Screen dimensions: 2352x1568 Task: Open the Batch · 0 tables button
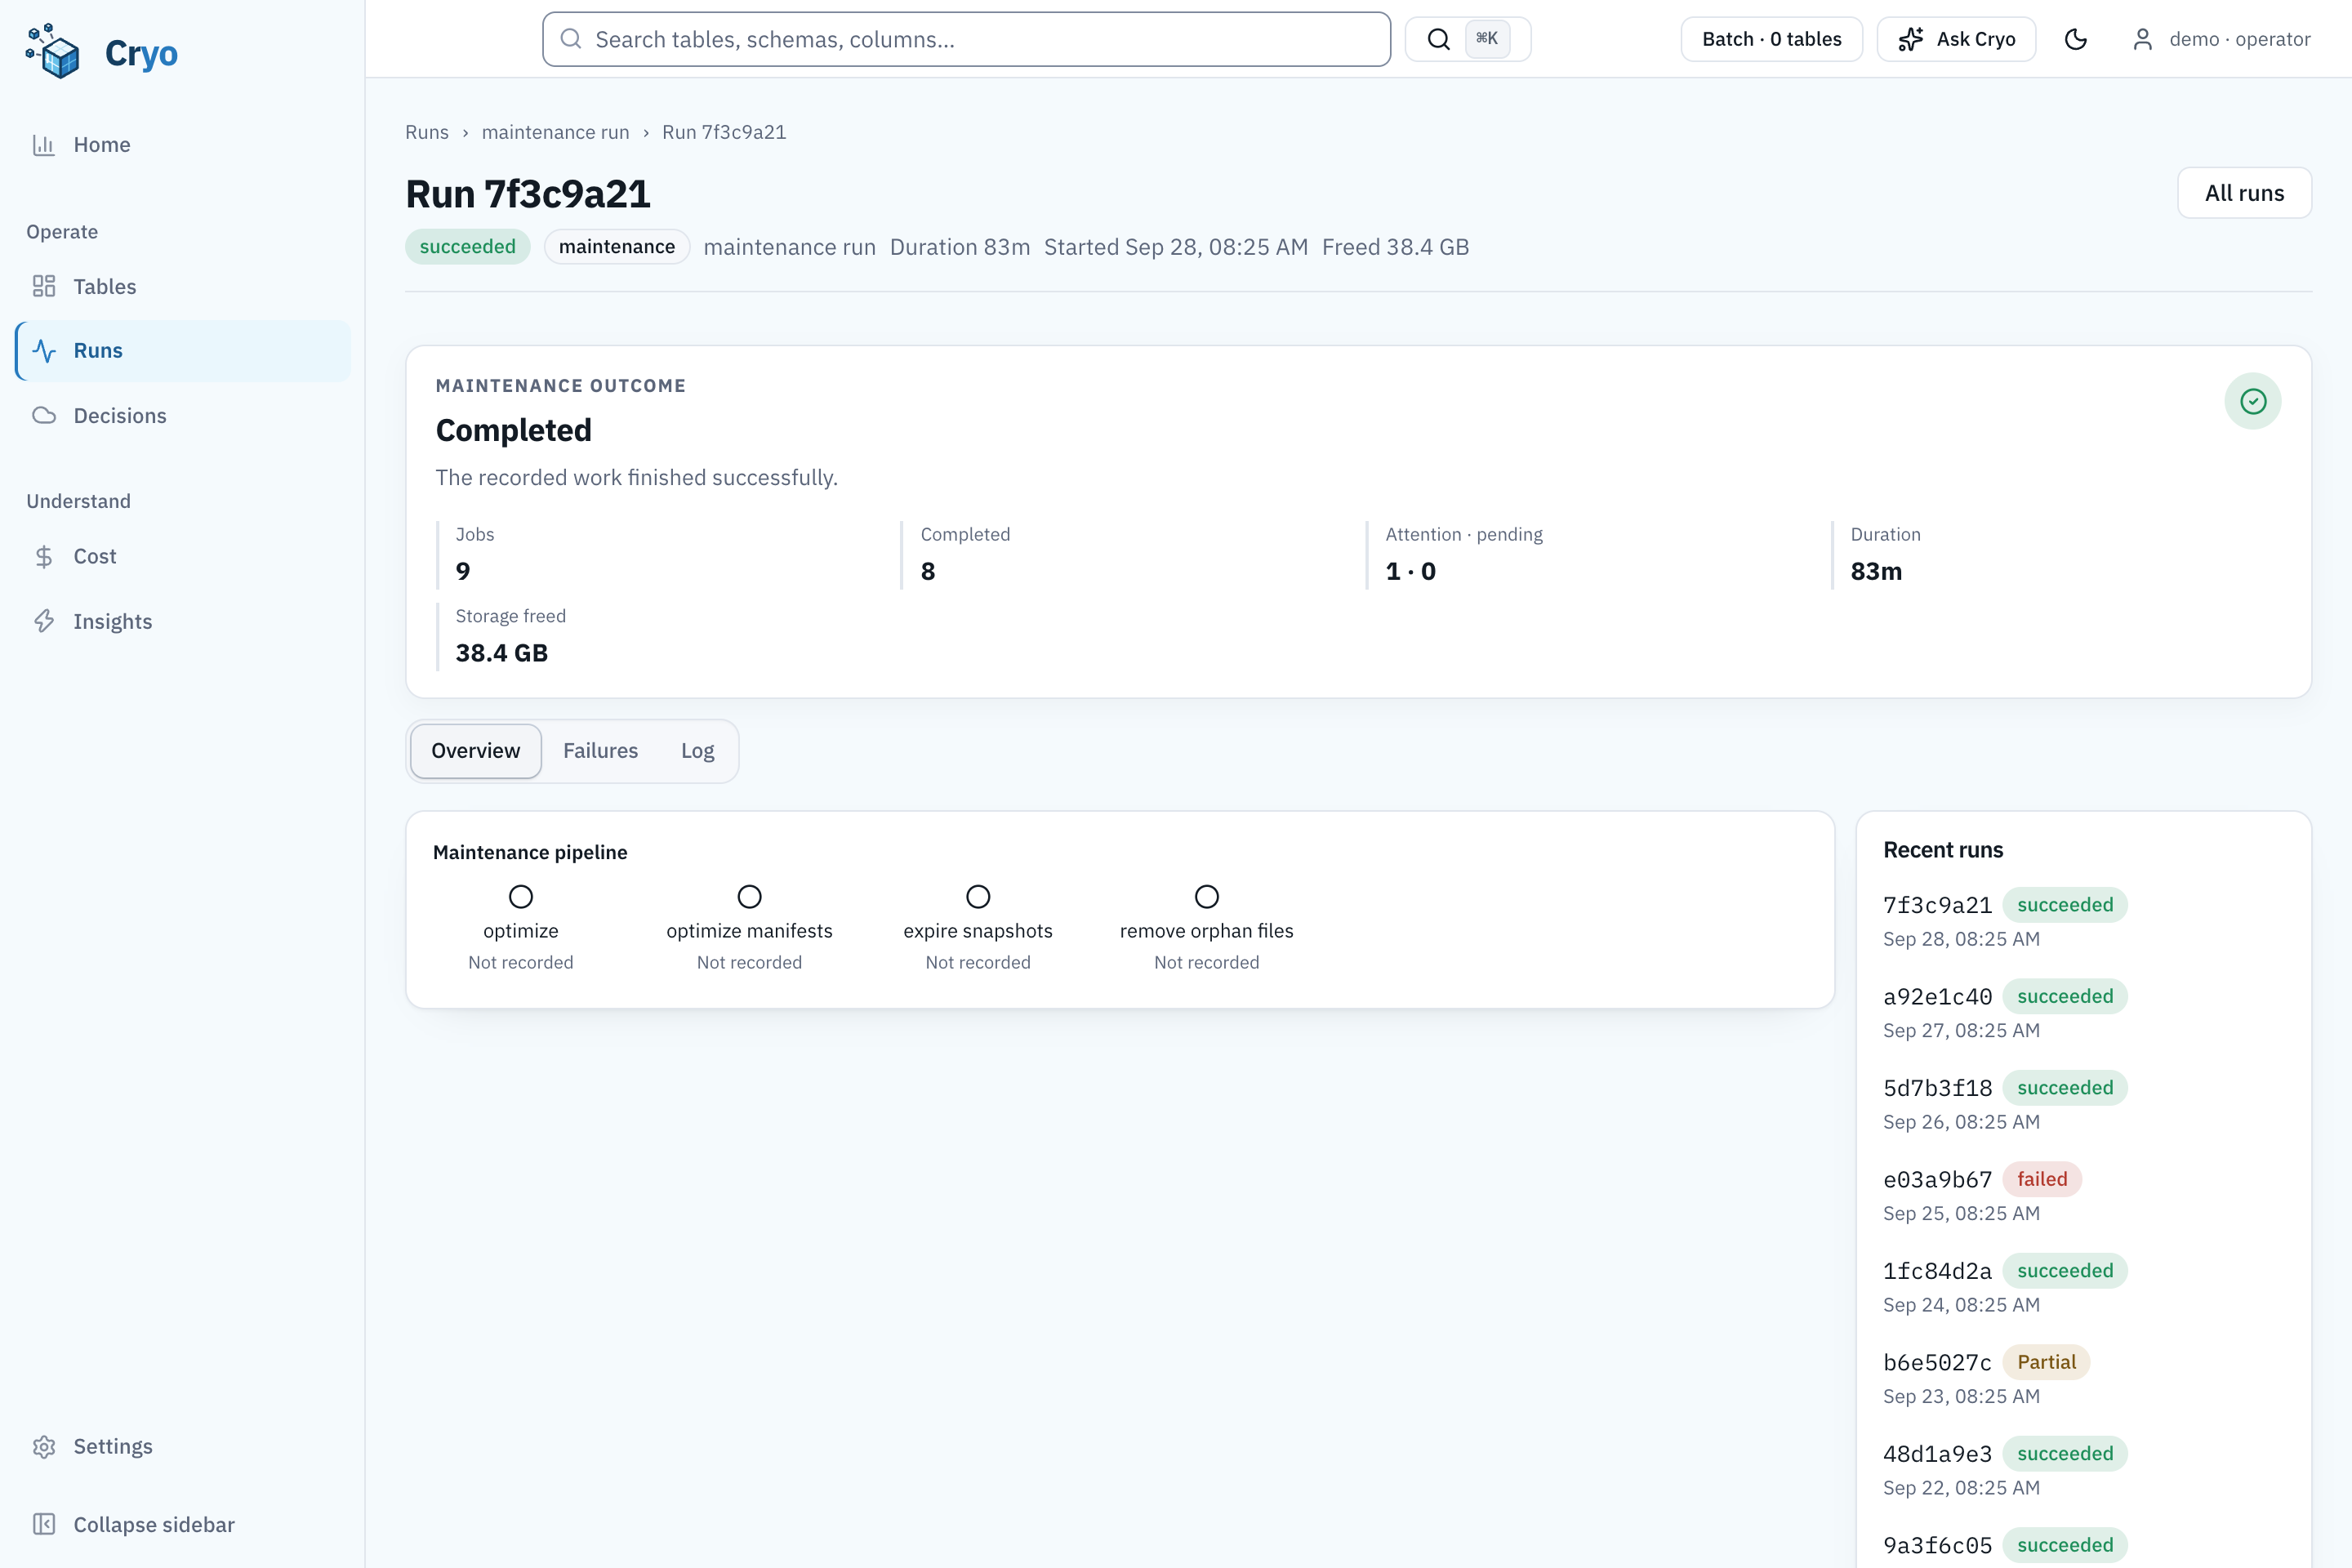pos(1771,39)
